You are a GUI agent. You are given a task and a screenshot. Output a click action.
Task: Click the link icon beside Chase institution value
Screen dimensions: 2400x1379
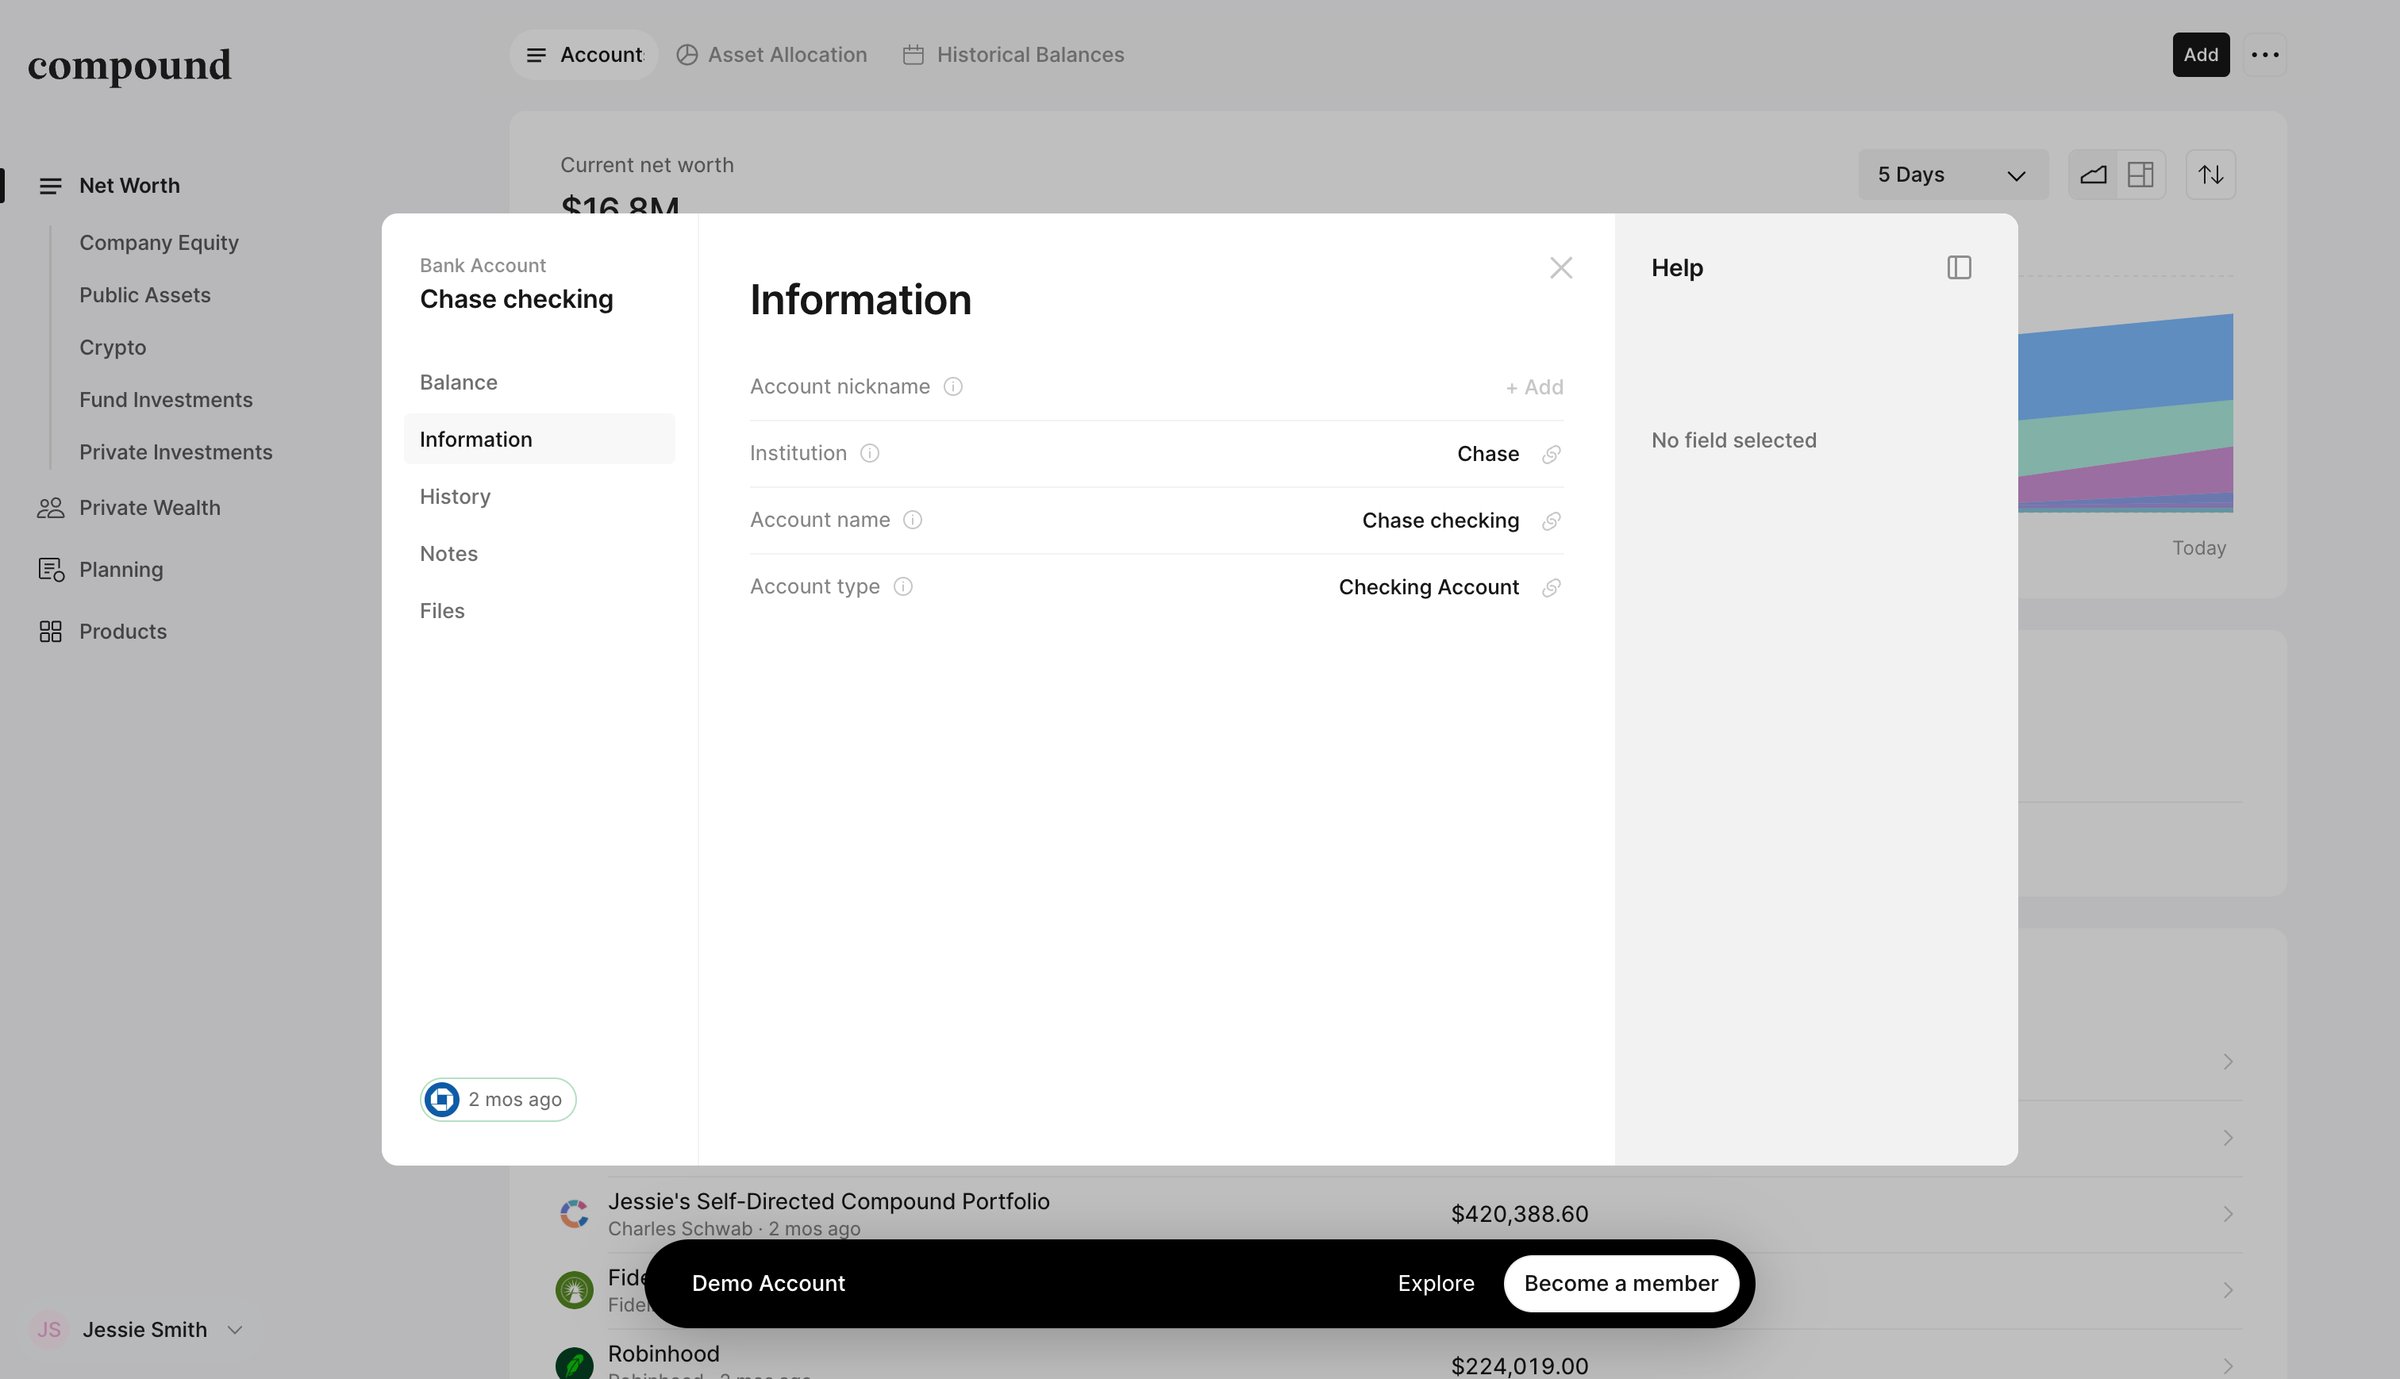point(1551,454)
